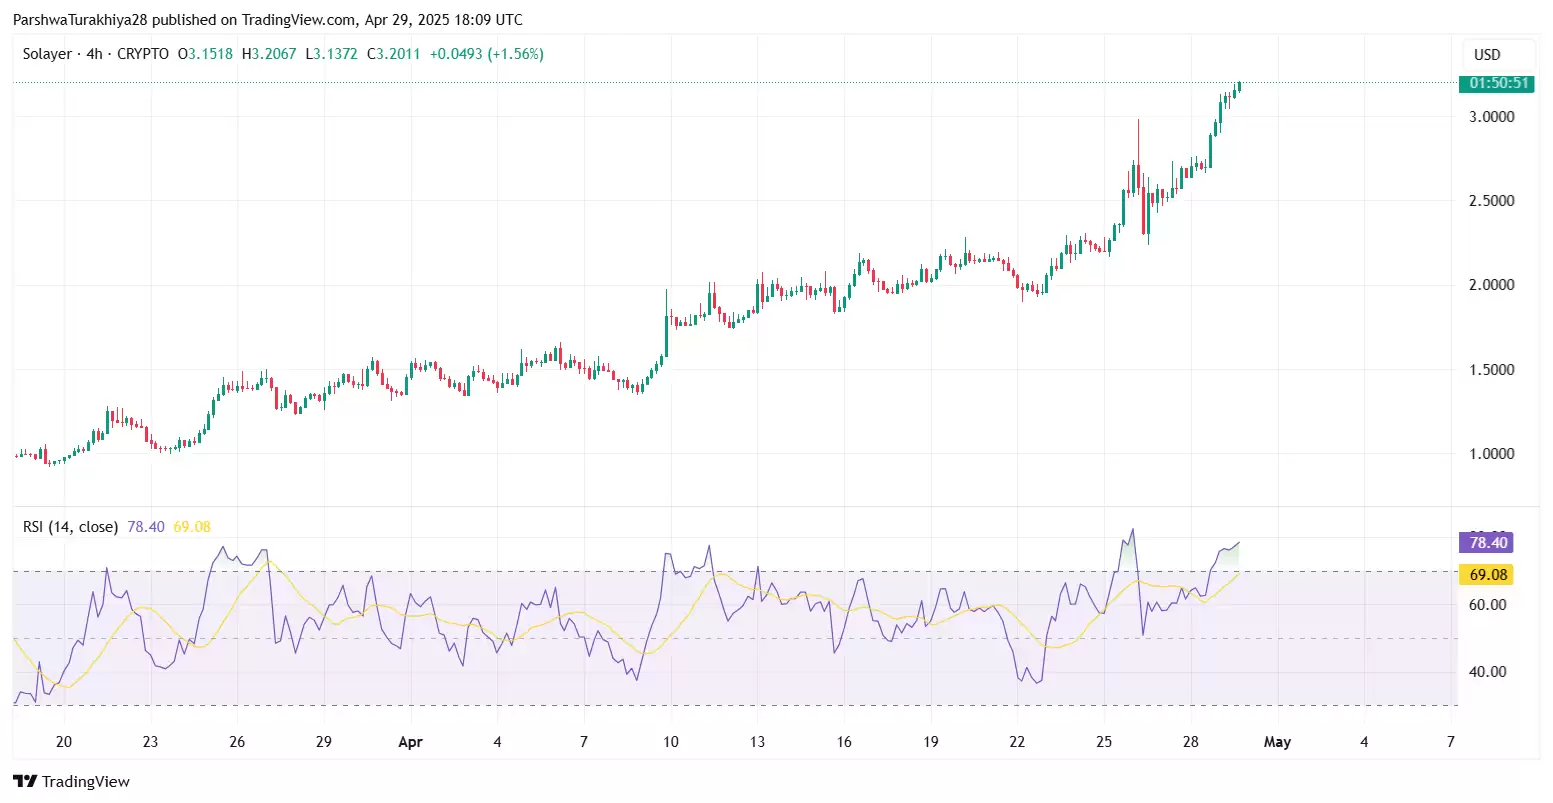Screen dimensions: 1553x803
Task: Click the closing price value C3.2011
Action: coord(393,54)
